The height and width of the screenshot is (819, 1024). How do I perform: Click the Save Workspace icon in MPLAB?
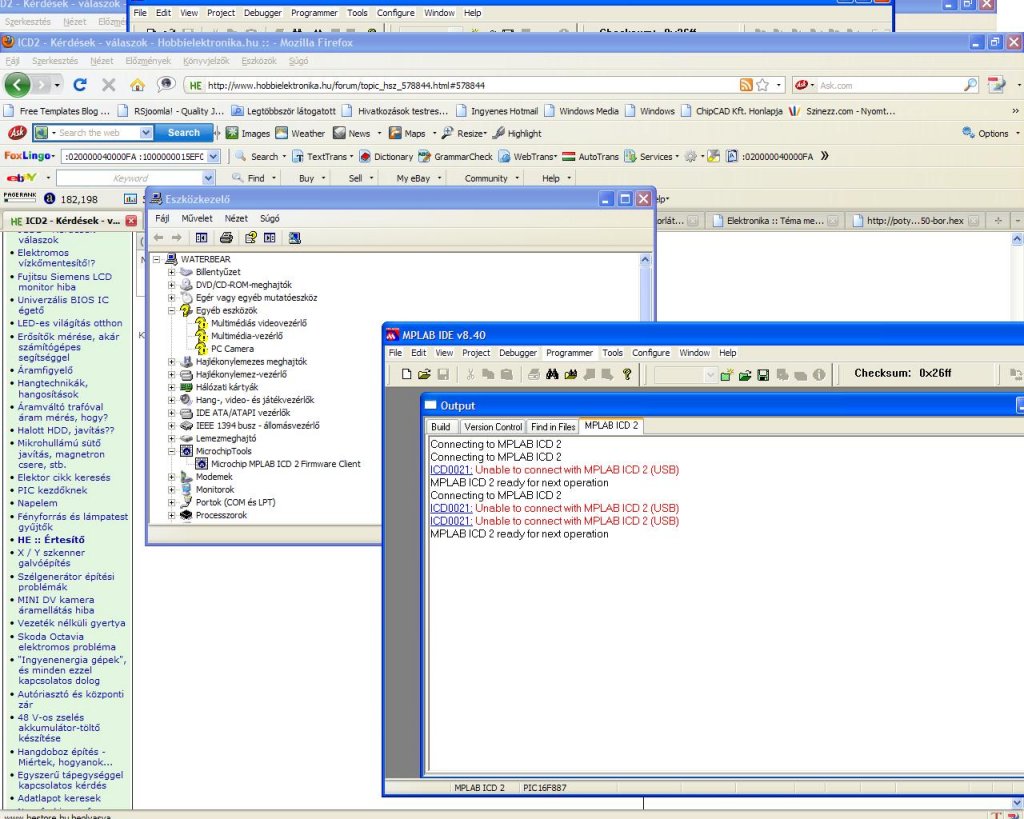(763, 375)
